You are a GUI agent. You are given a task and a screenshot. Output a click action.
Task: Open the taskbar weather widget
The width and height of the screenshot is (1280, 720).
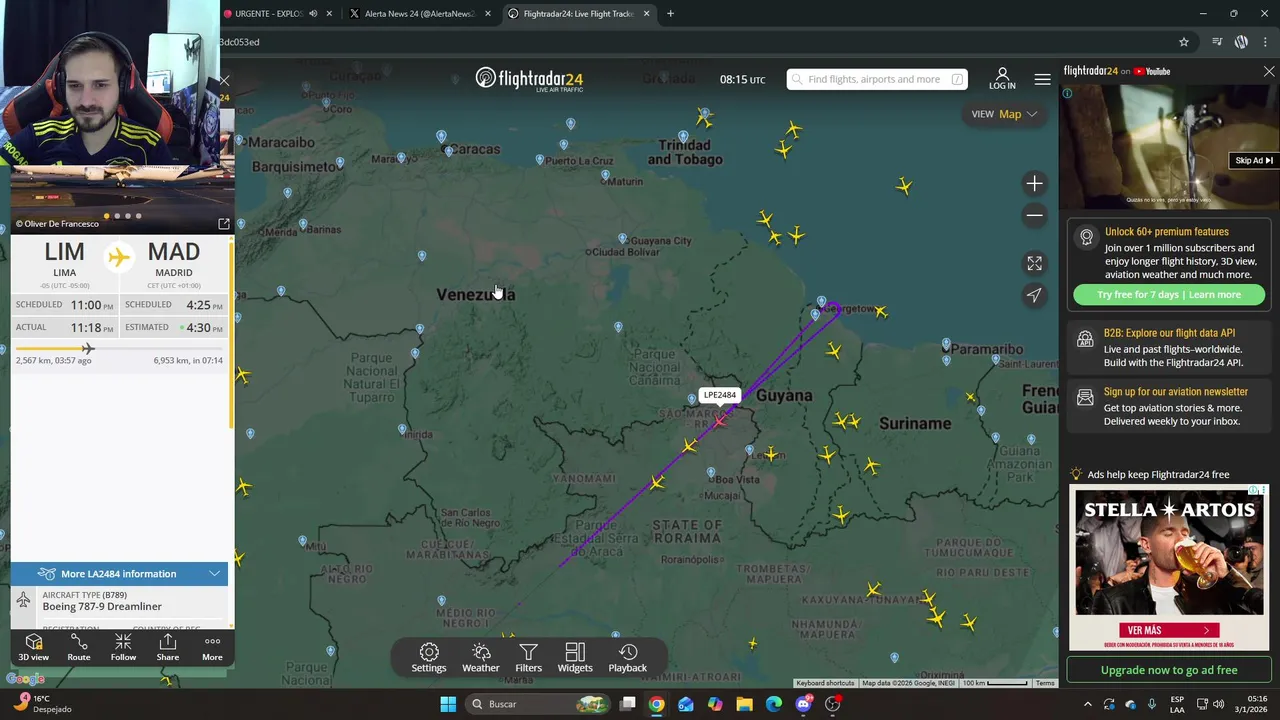42,704
